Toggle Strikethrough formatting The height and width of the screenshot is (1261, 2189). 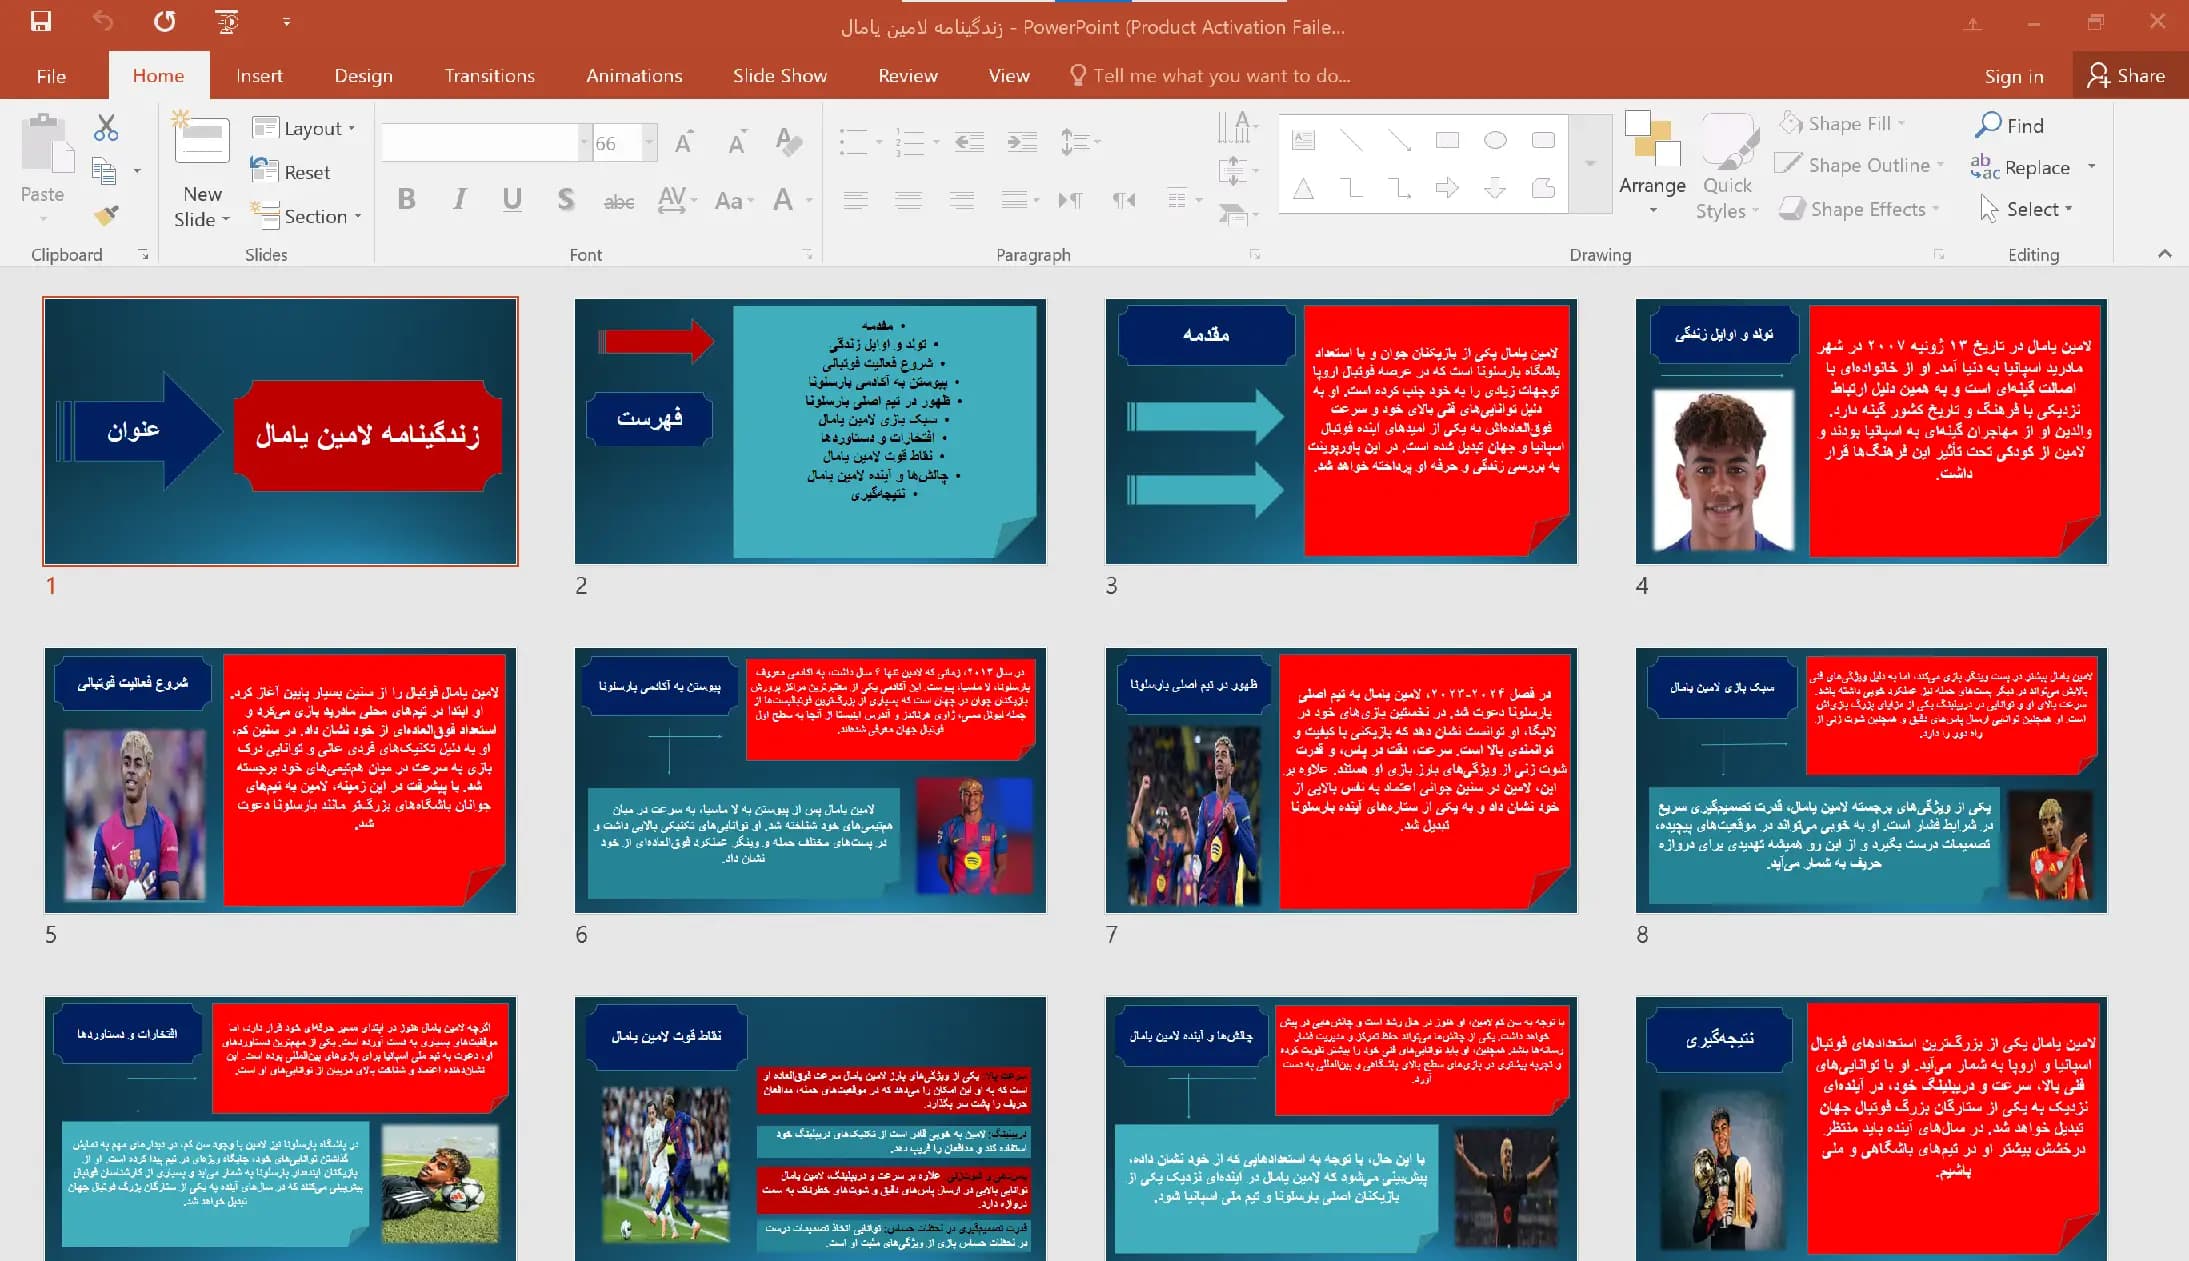coord(619,201)
